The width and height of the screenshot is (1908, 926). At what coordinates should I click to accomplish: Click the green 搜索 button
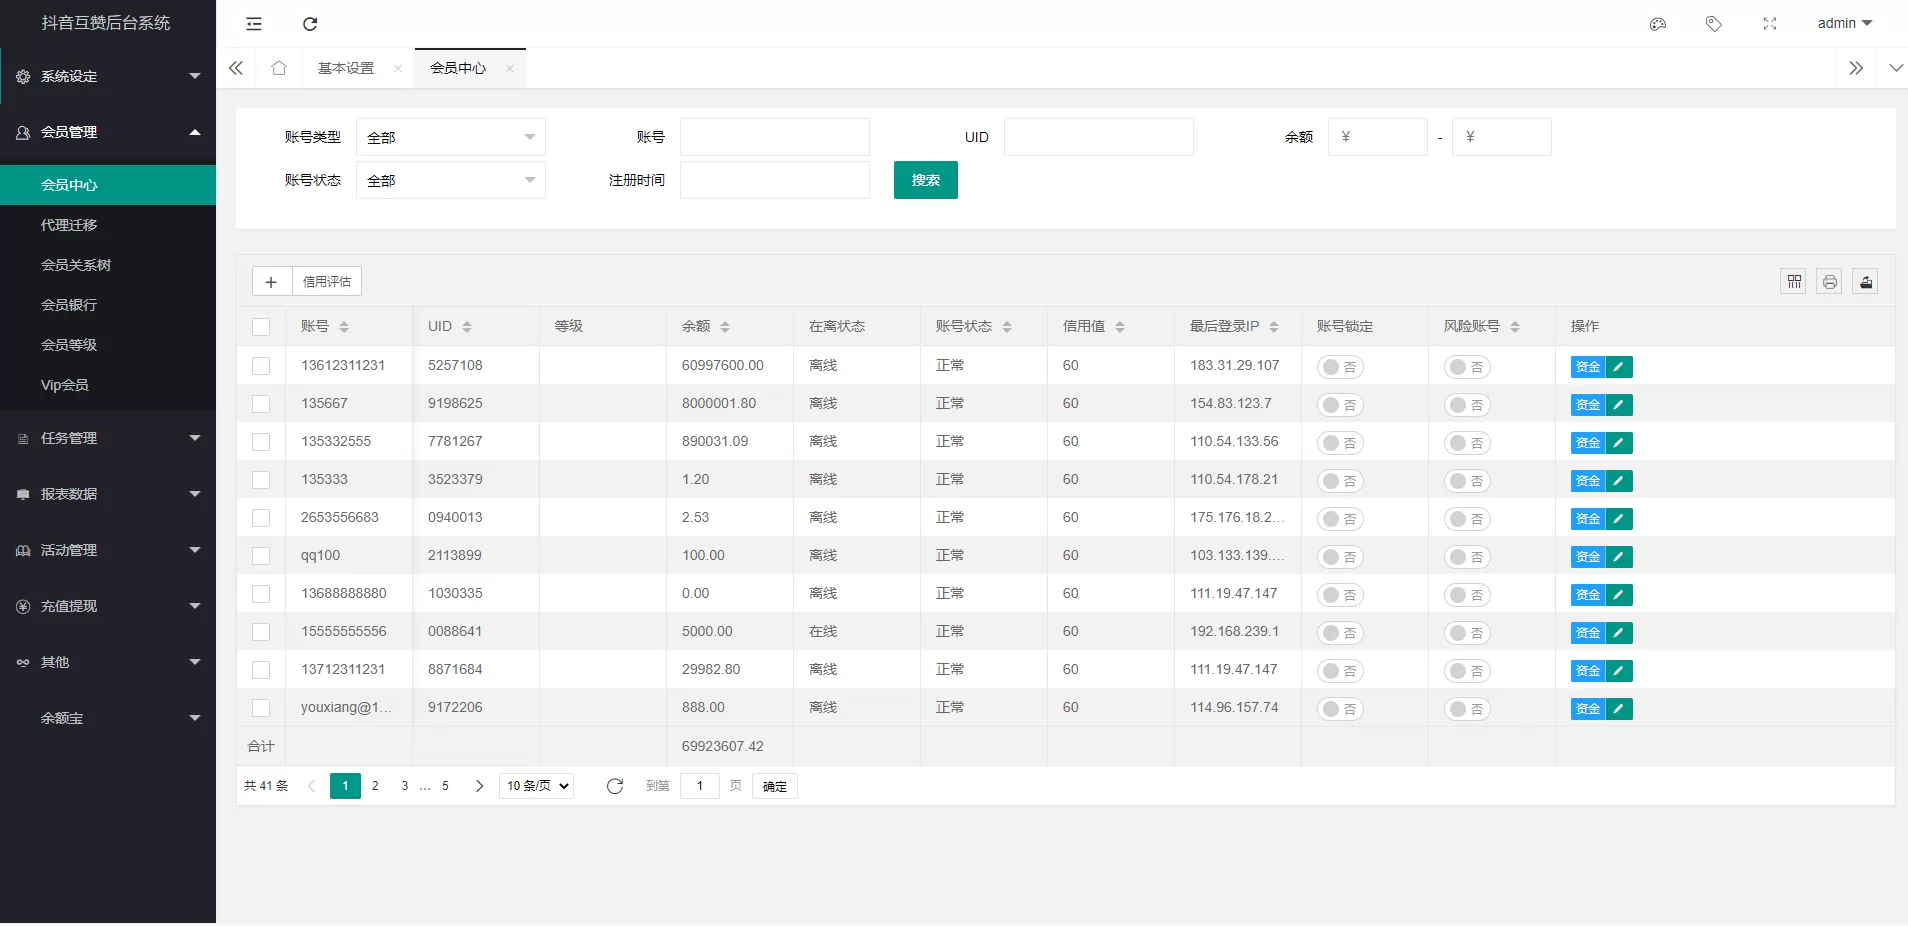coord(925,180)
